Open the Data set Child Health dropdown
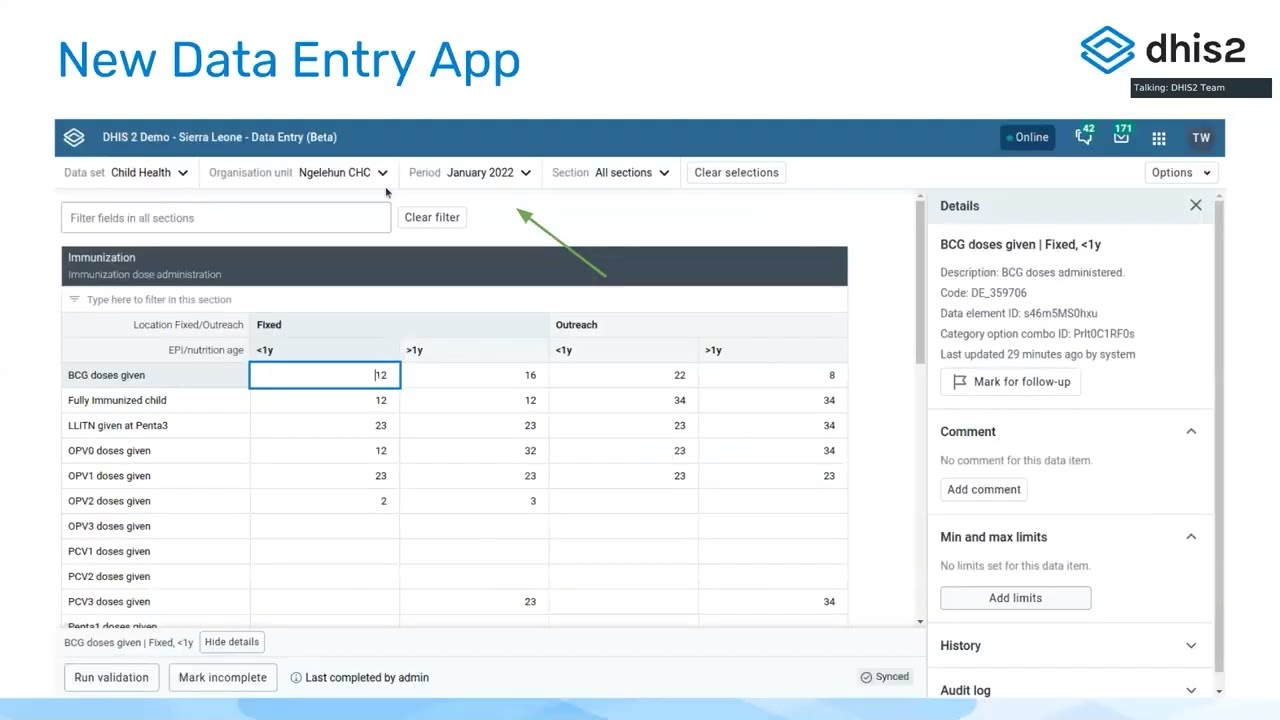Image resolution: width=1280 pixels, height=720 pixels. [126, 173]
